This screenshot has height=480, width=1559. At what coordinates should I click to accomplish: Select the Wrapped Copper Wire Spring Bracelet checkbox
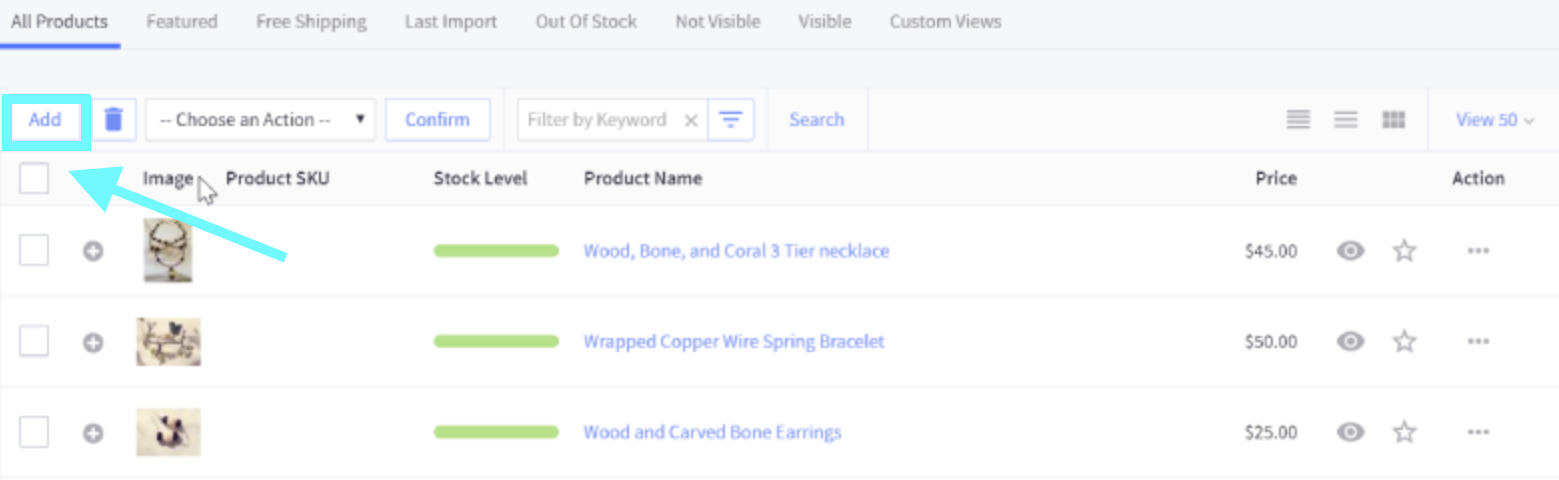tap(34, 342)
